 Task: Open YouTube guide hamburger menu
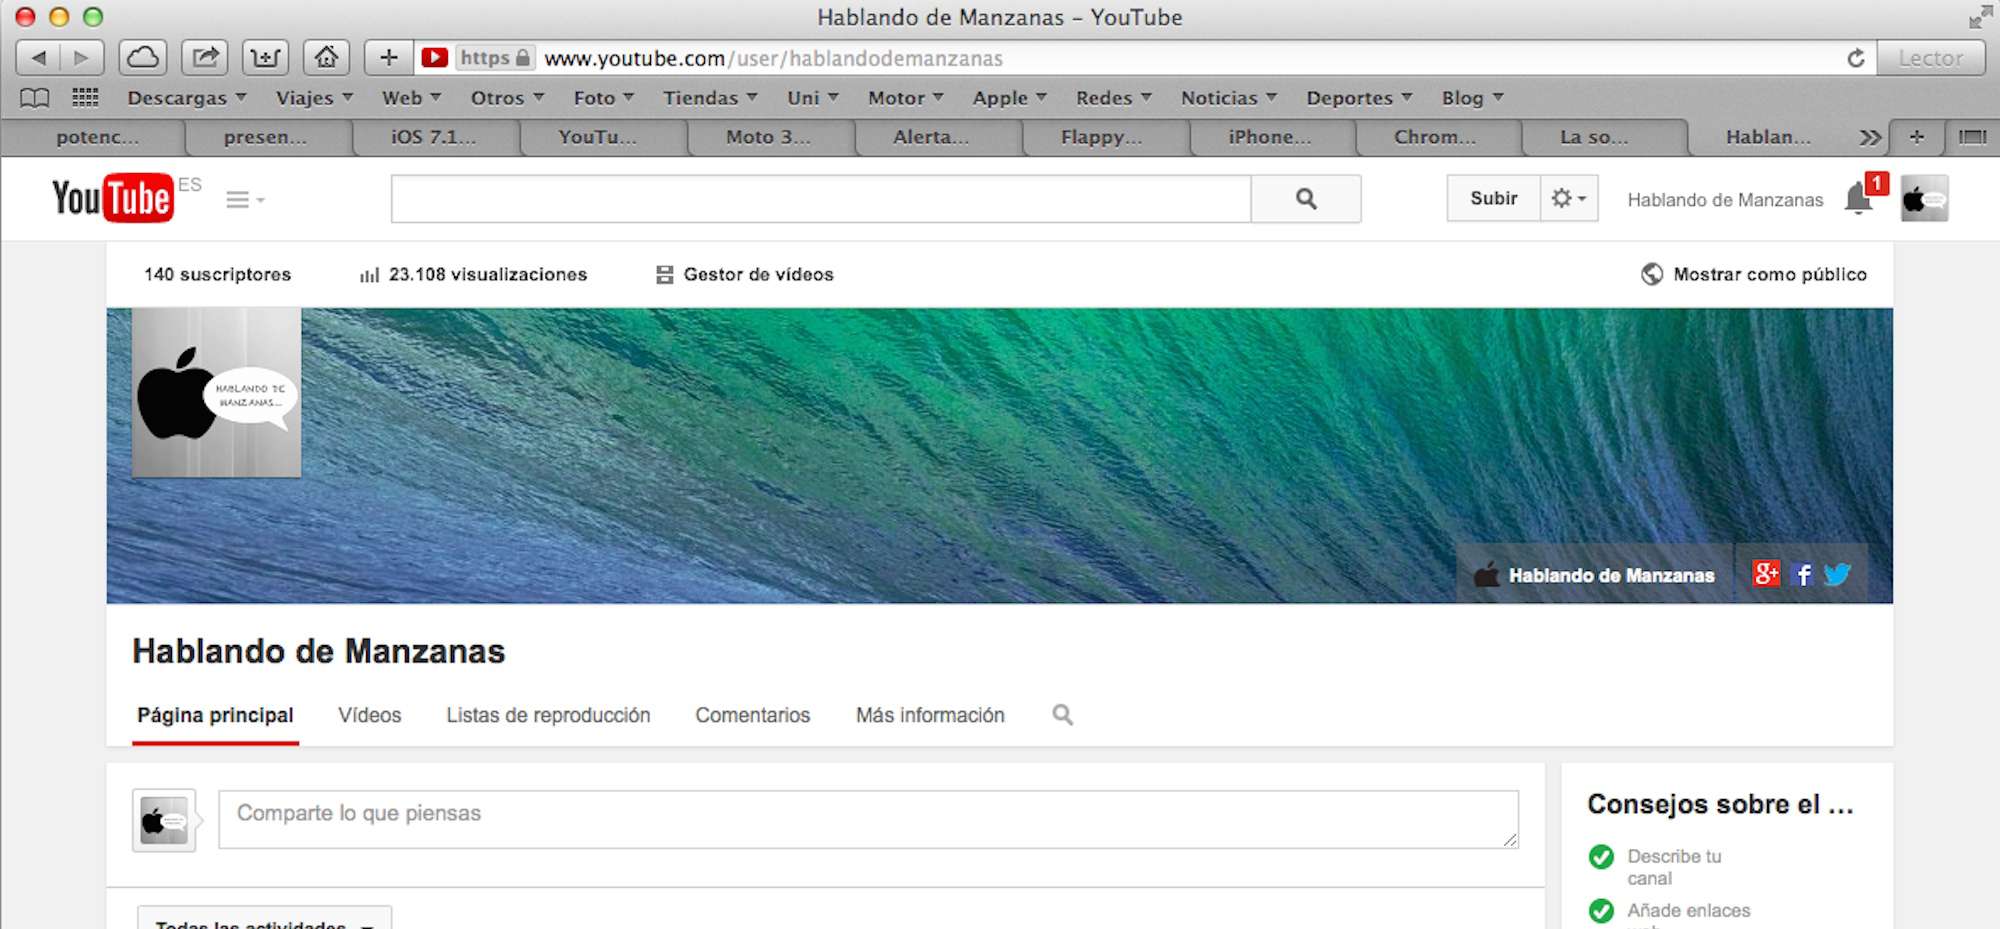pyautogui.click(x=244, y=200)
